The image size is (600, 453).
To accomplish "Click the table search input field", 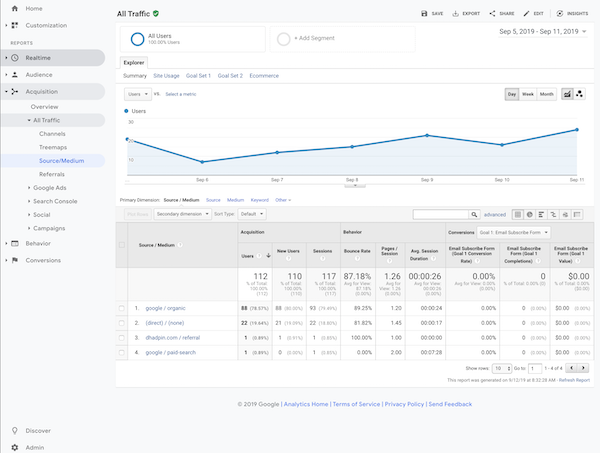I will point(441,214).
